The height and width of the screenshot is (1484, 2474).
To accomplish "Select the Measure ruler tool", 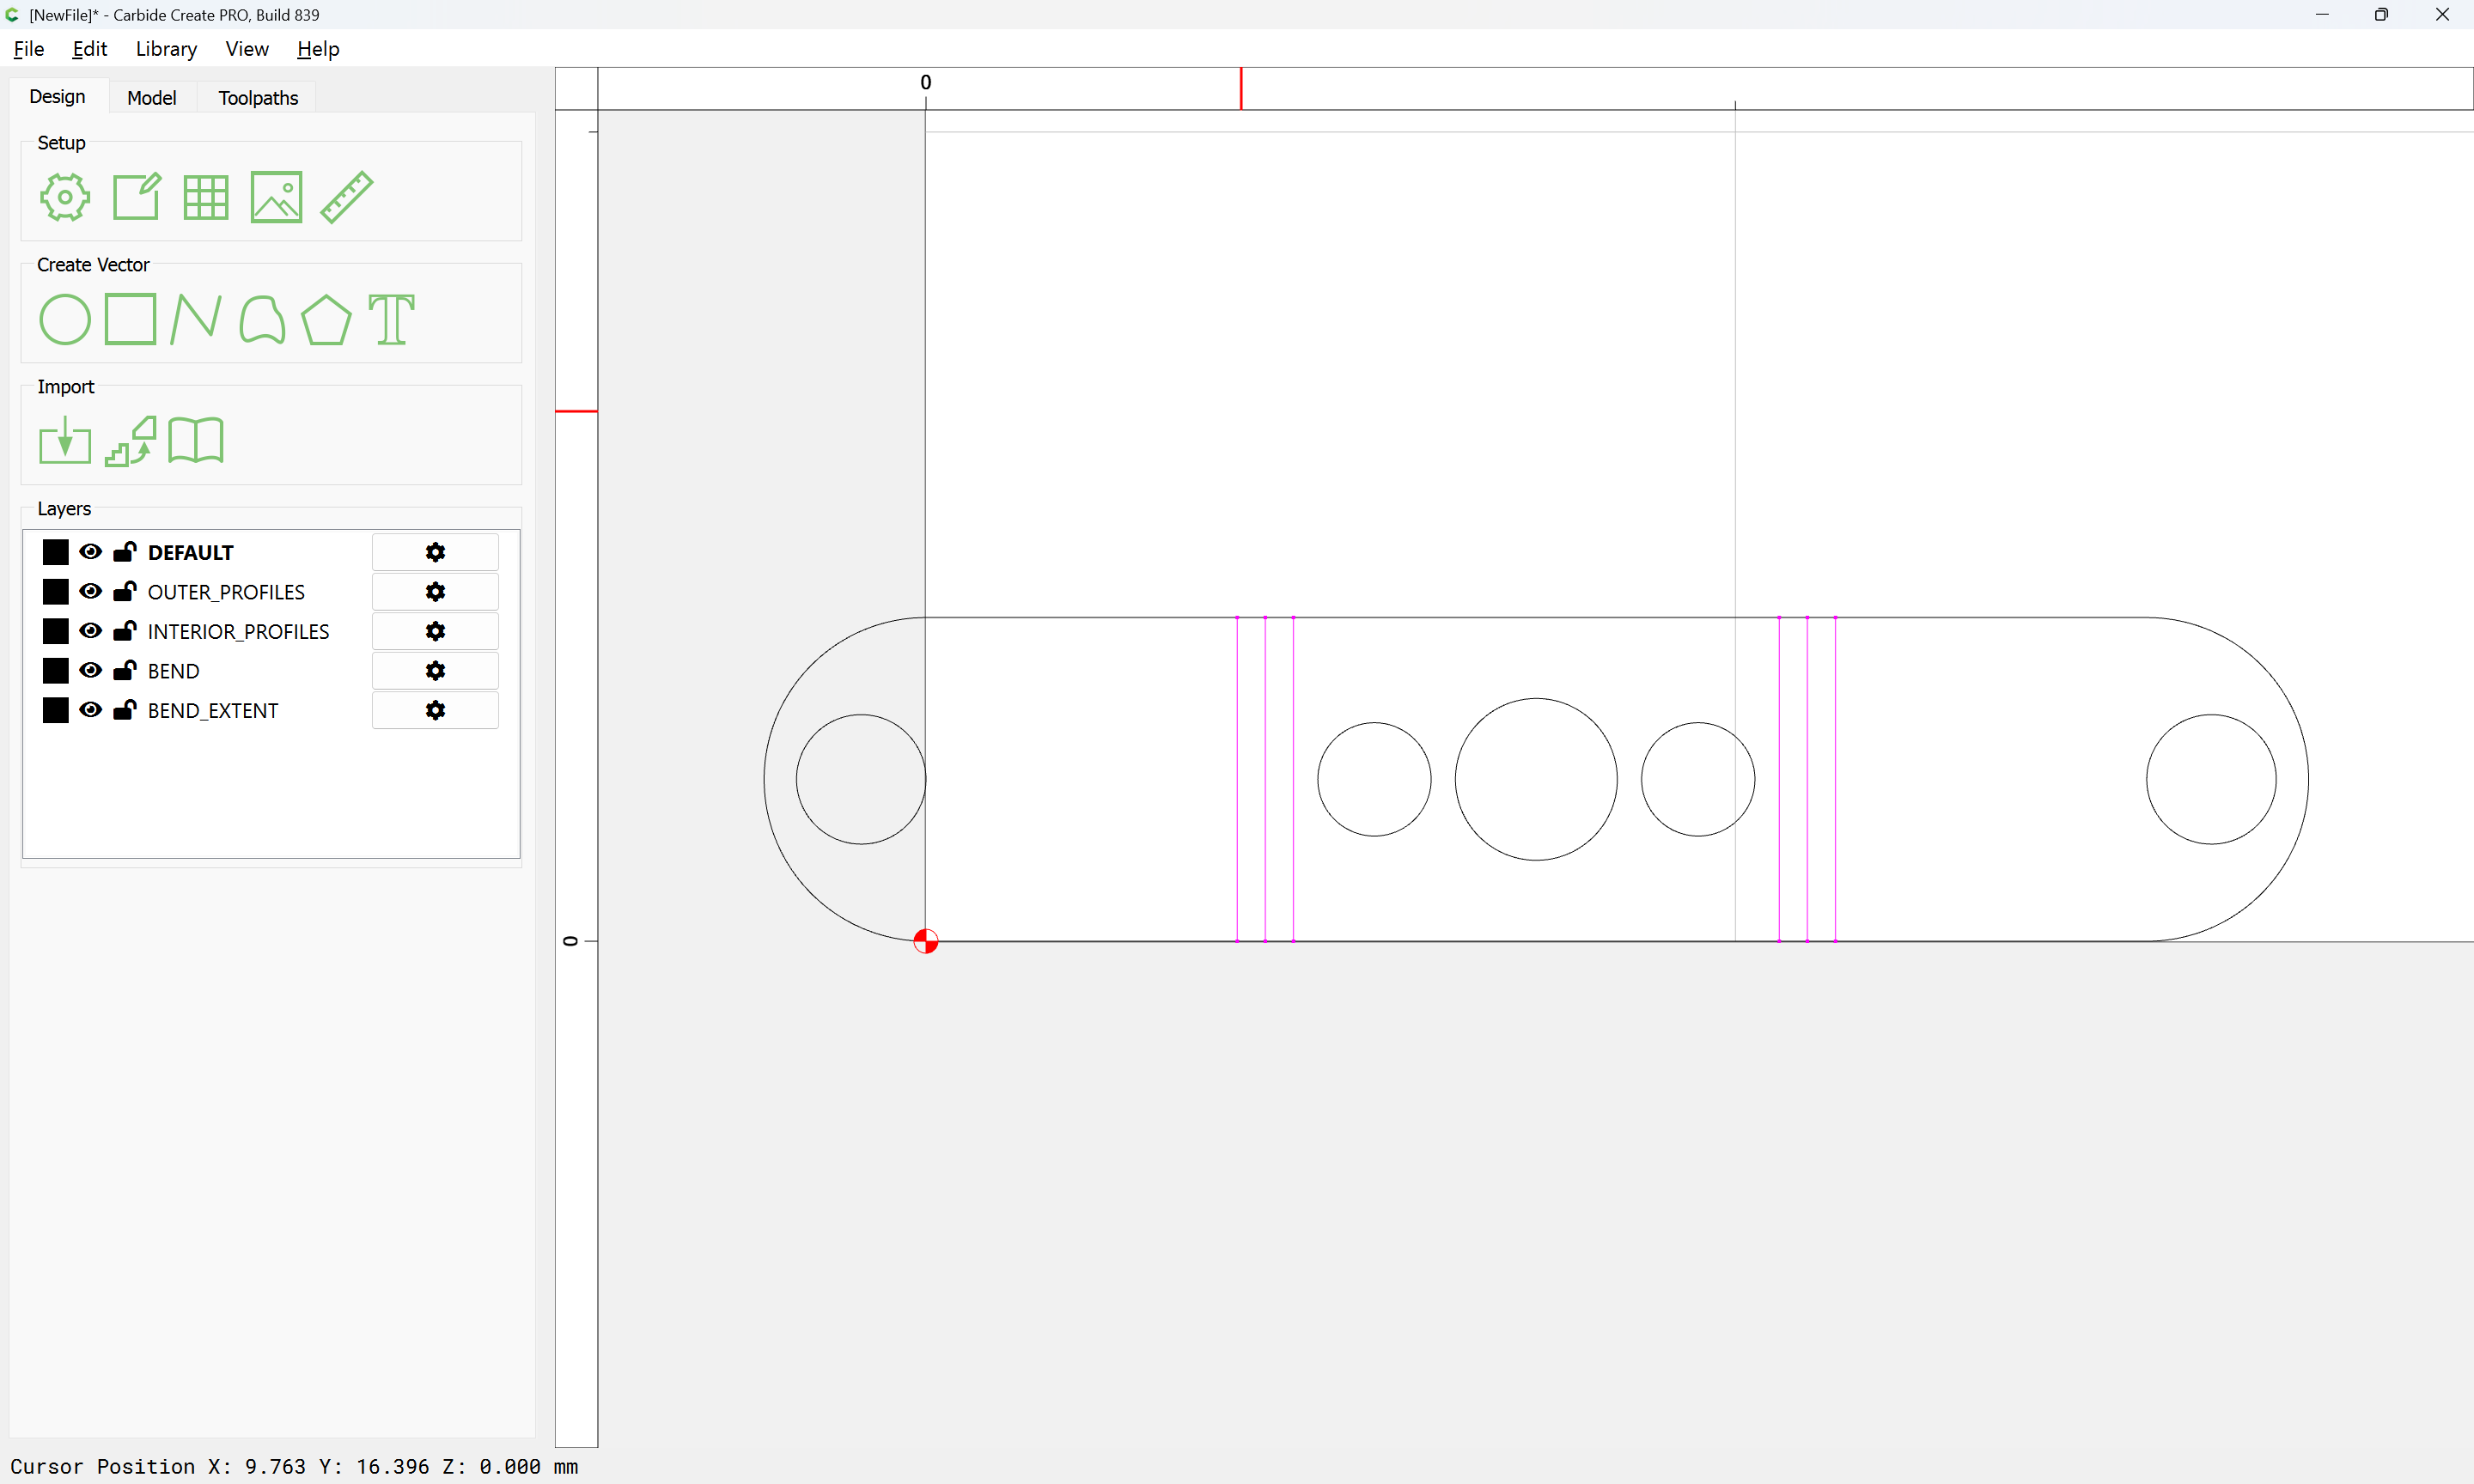I will click(347, 197).
